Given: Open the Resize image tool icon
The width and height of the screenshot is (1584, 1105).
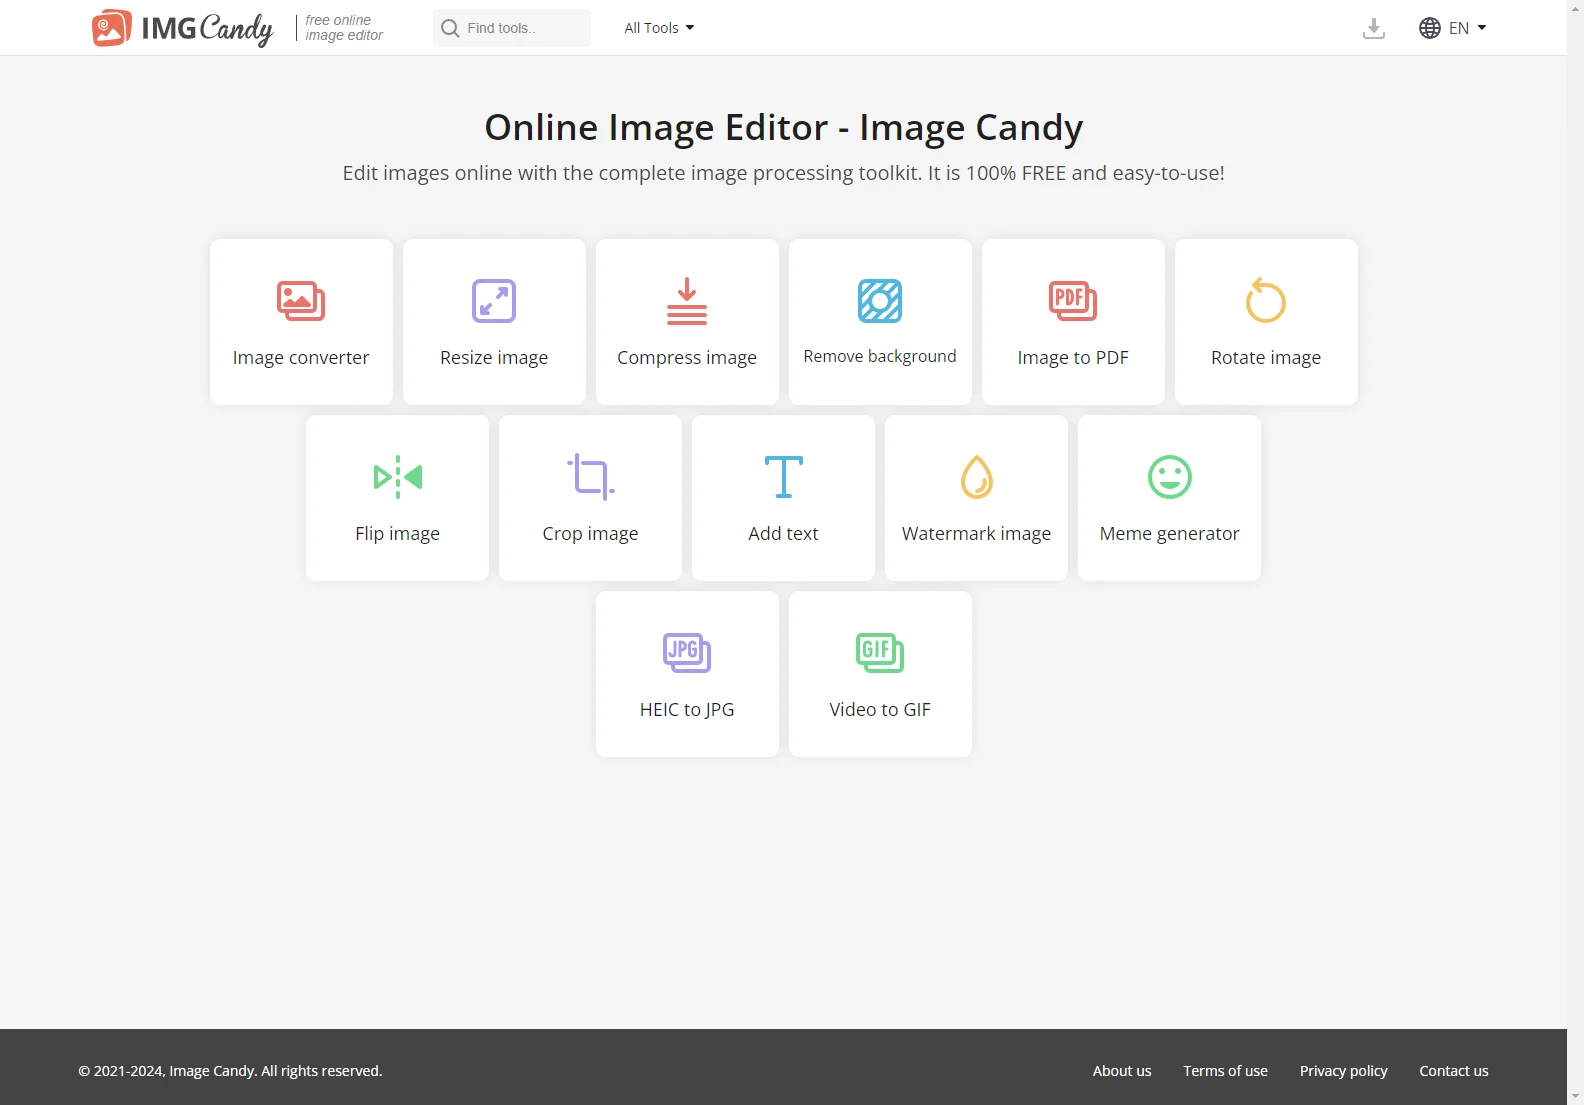Looking at the screenshot, I should click(494, 301).
